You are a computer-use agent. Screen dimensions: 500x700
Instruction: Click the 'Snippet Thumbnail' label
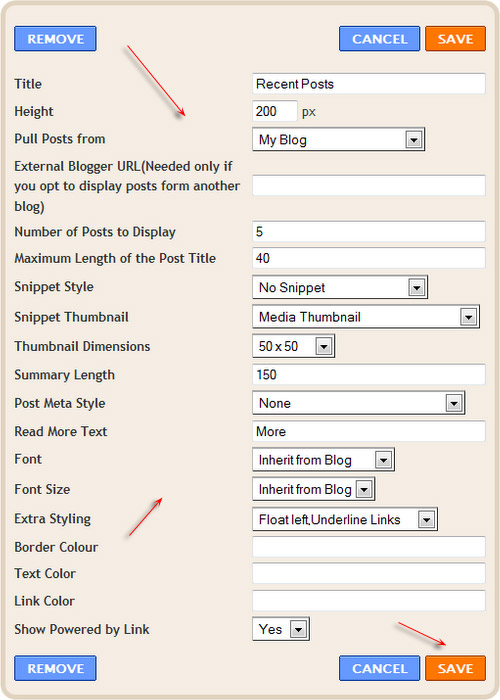[x=71, y=317]
